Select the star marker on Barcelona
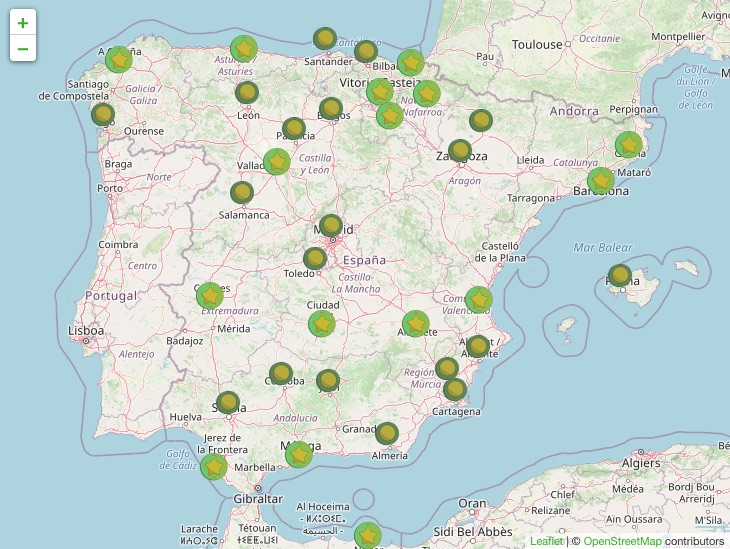 point(600,181)
